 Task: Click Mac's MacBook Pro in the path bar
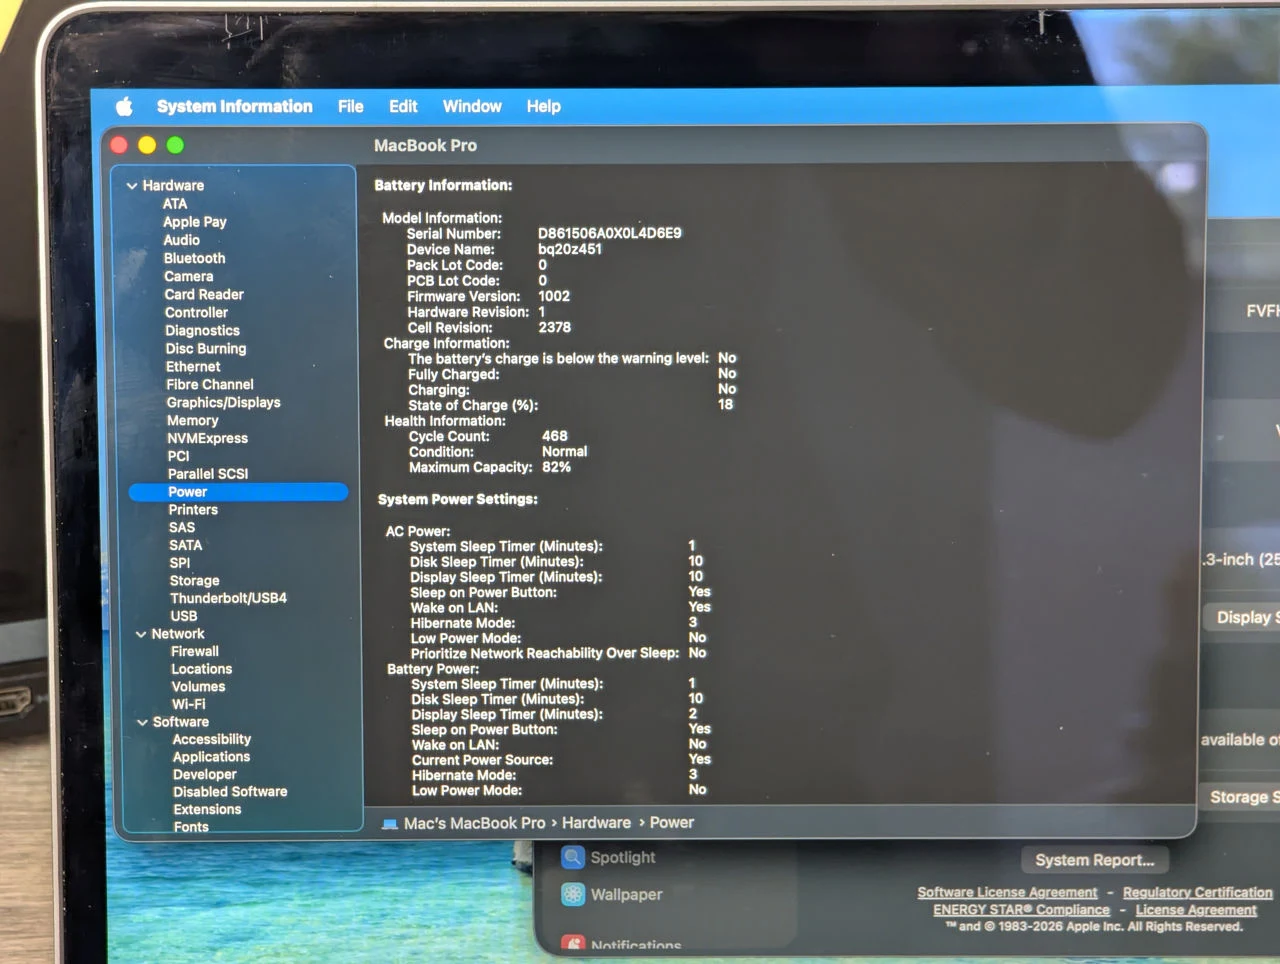pos(474,823)
